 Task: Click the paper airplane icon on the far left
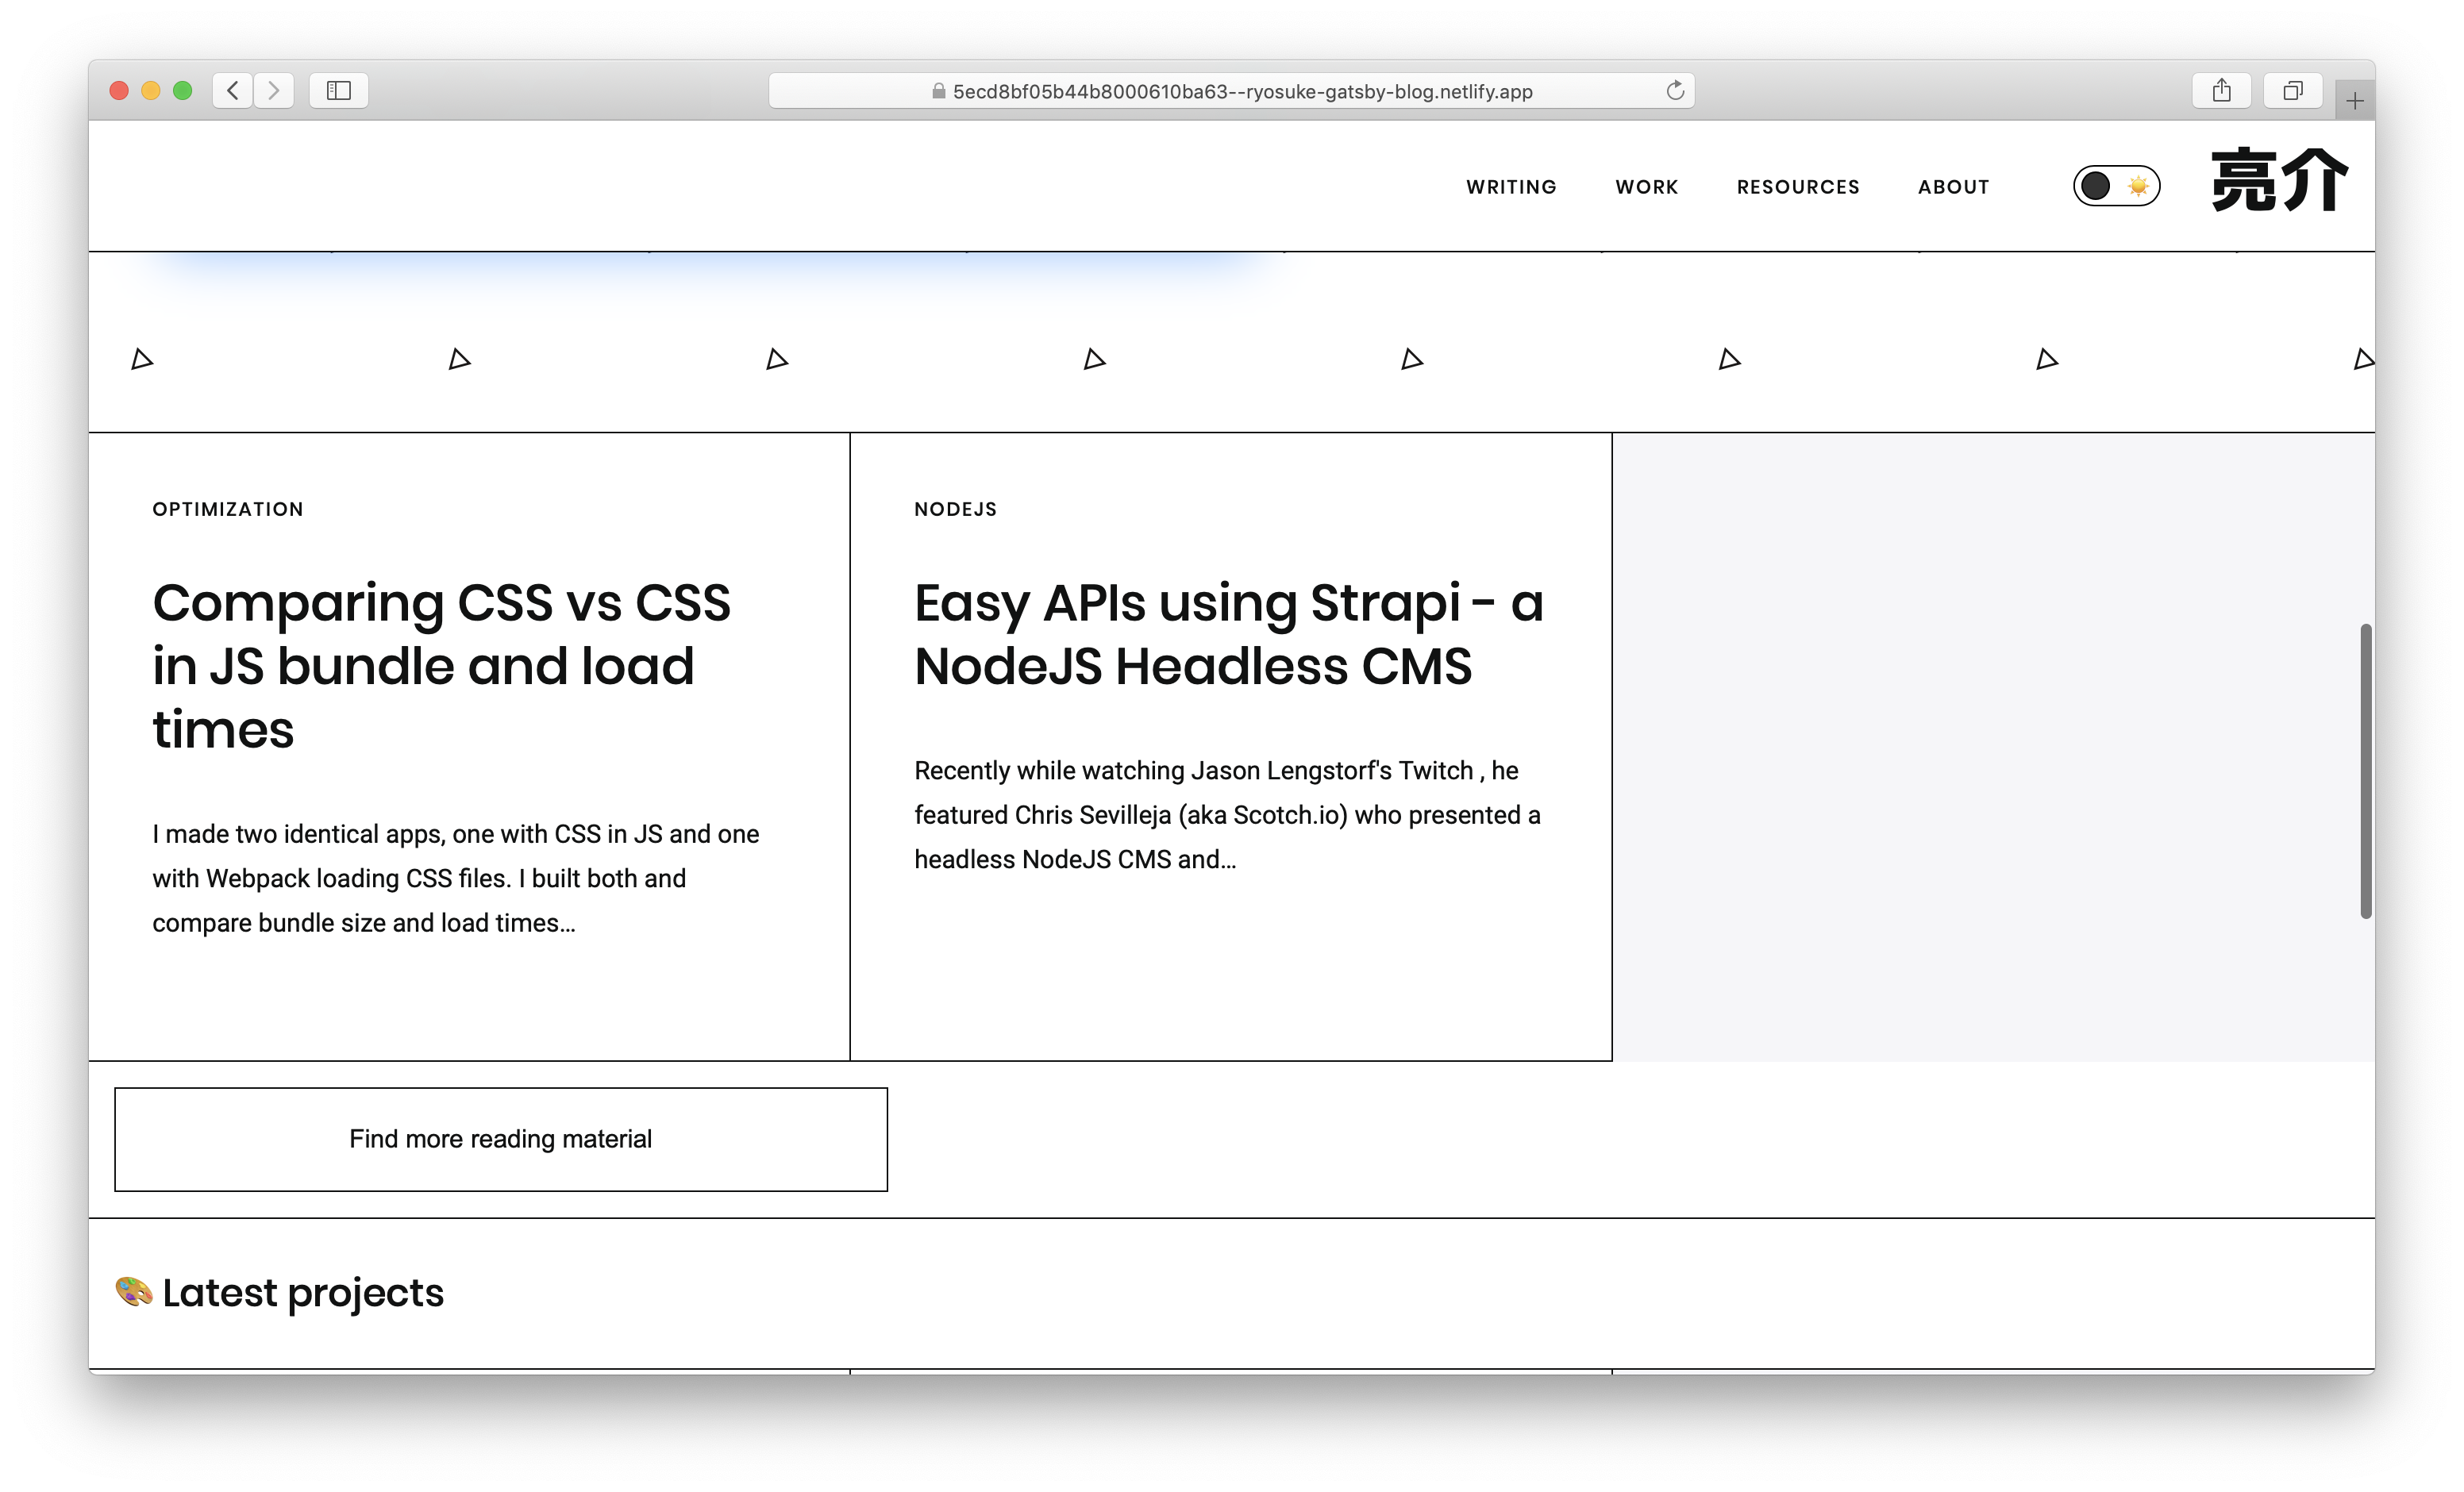coord(141,359)
